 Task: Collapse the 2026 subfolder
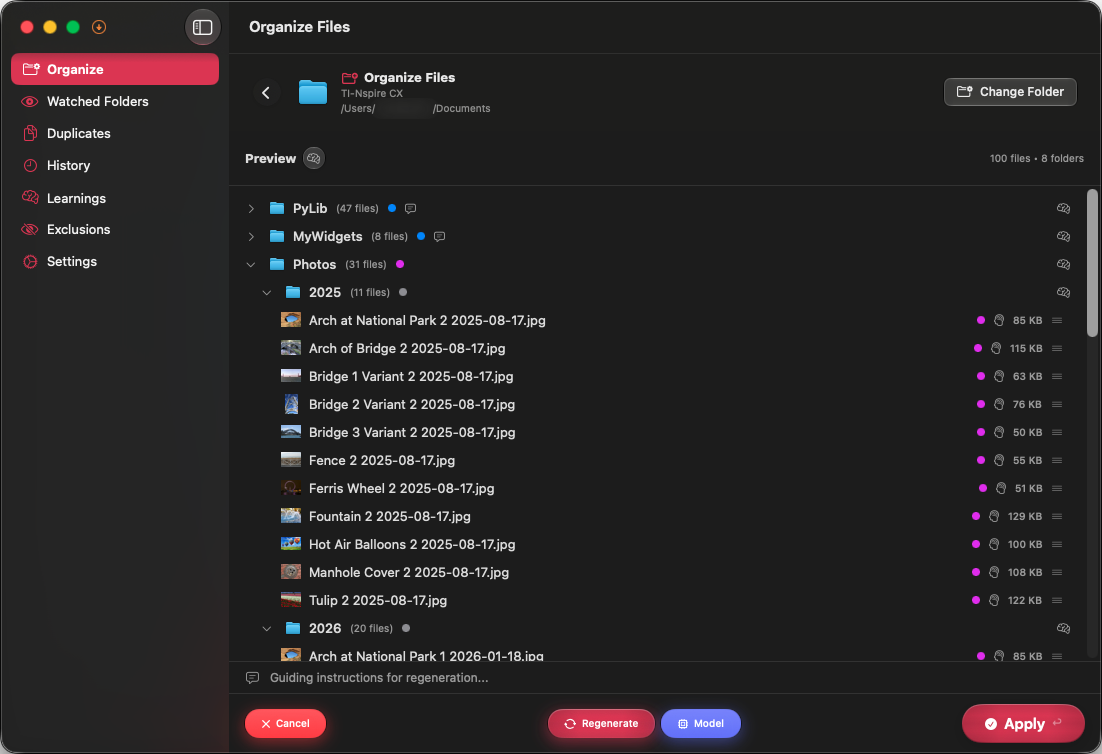[266, 628]
